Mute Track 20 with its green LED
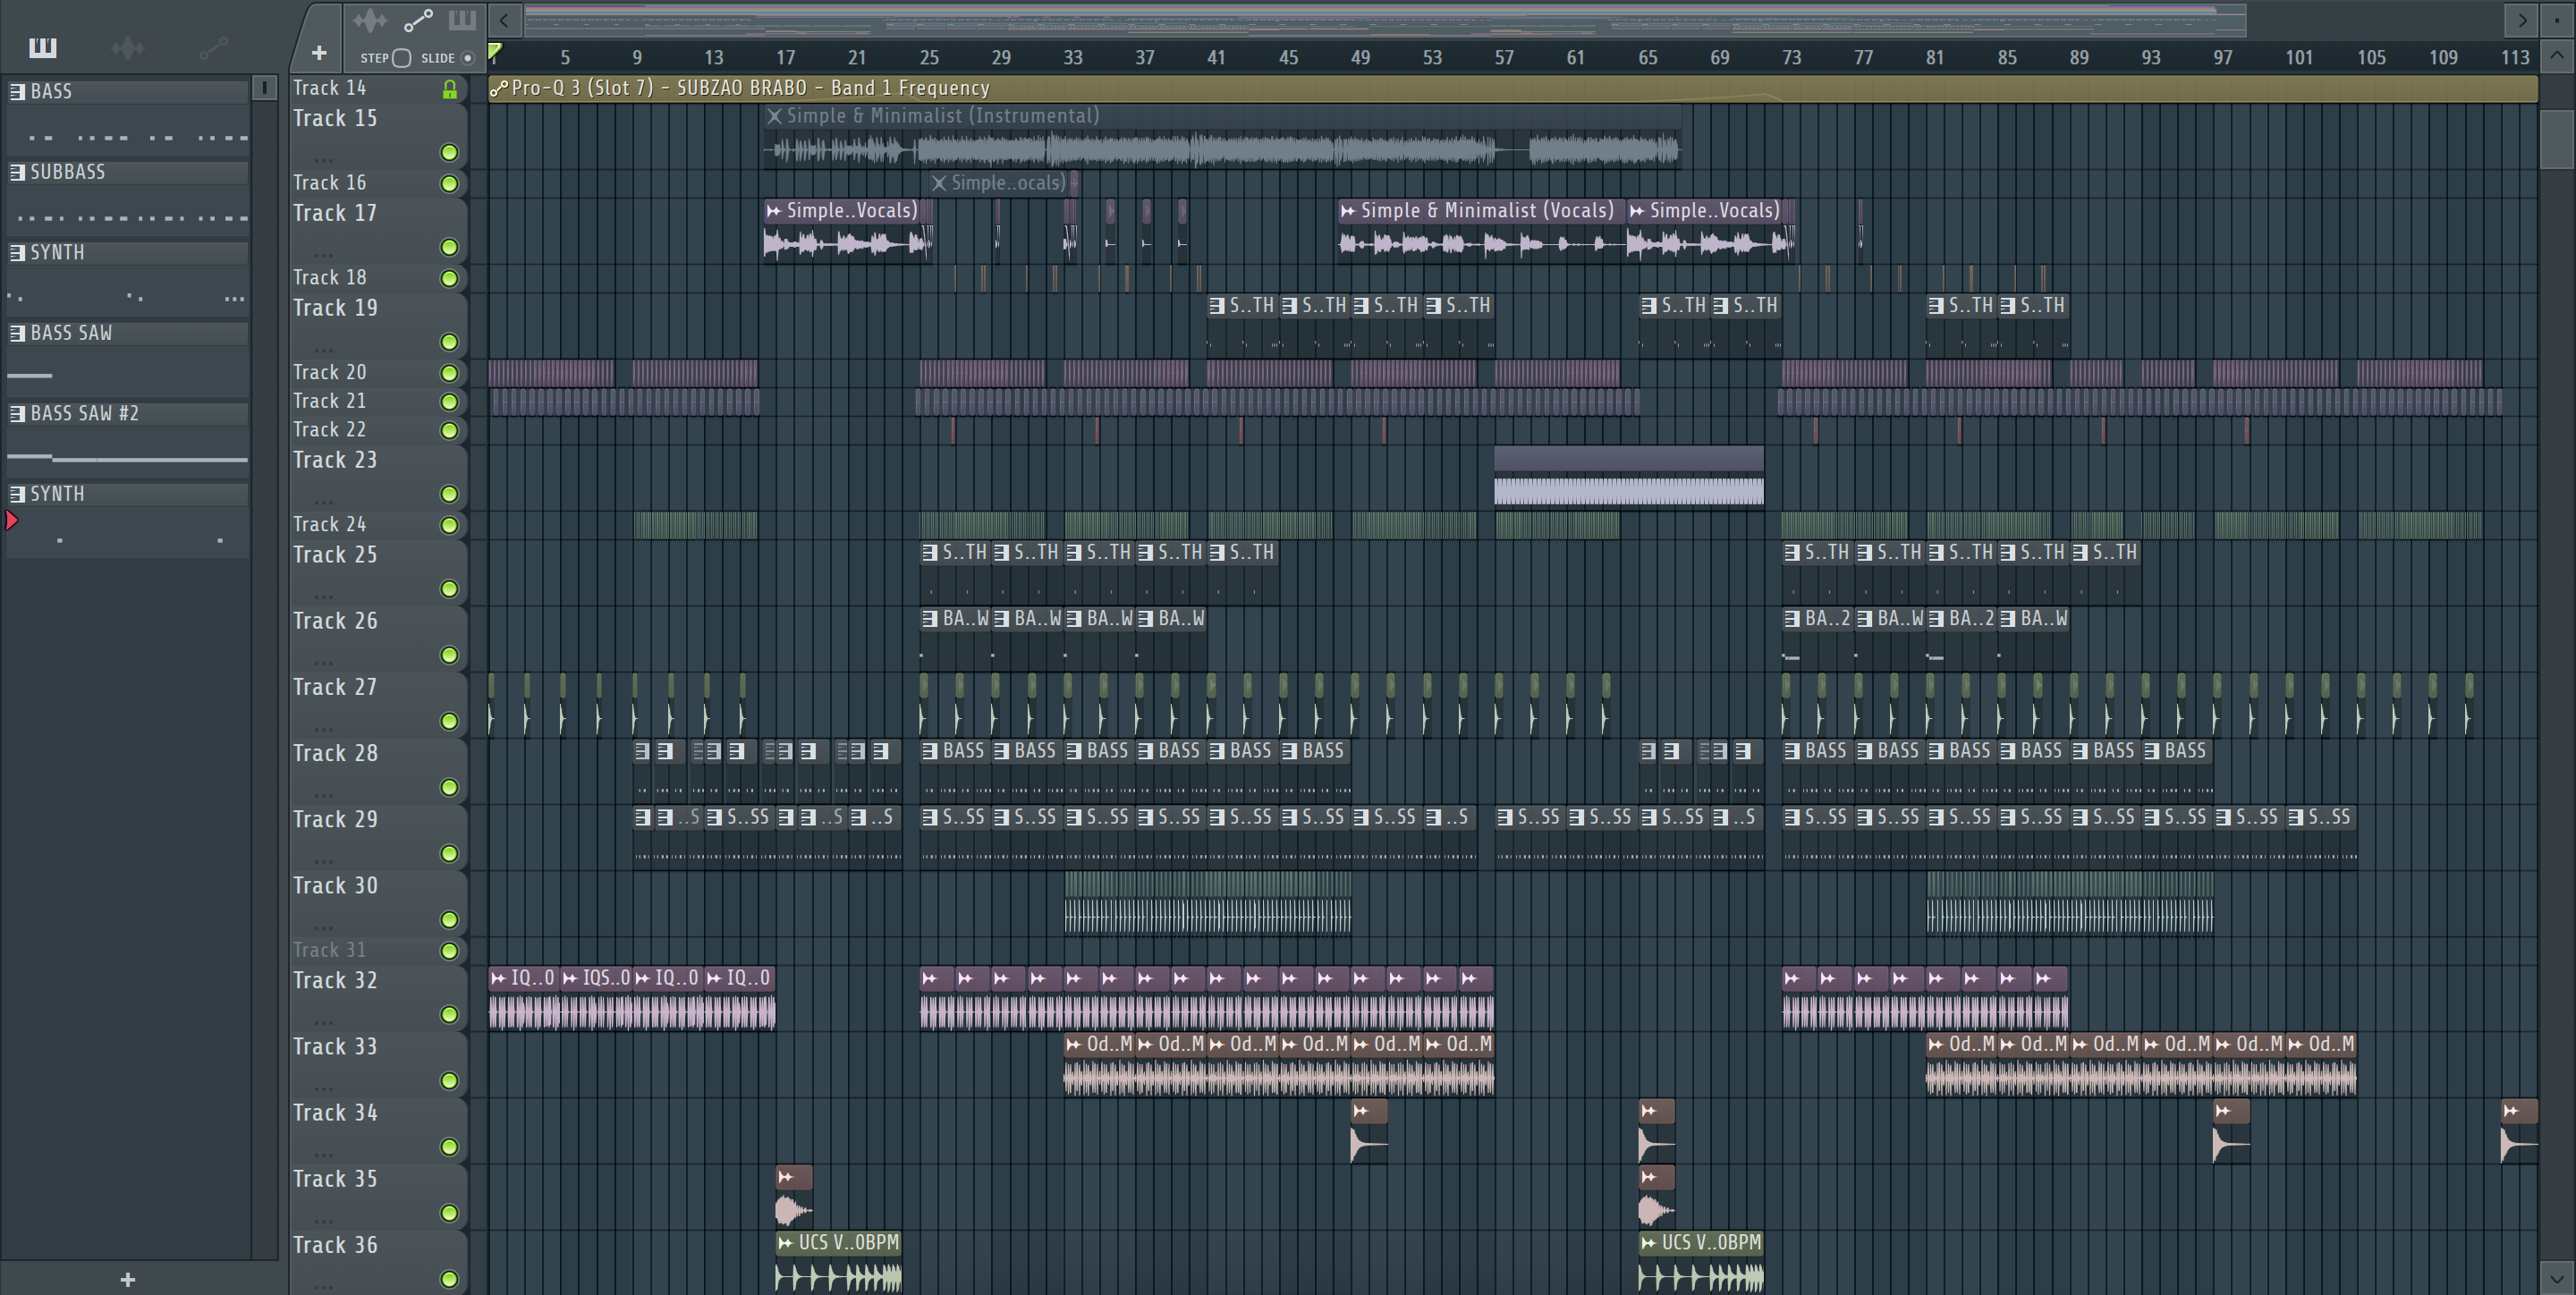This screenshot has height=1295, width=2576. [x=450, y=373]
